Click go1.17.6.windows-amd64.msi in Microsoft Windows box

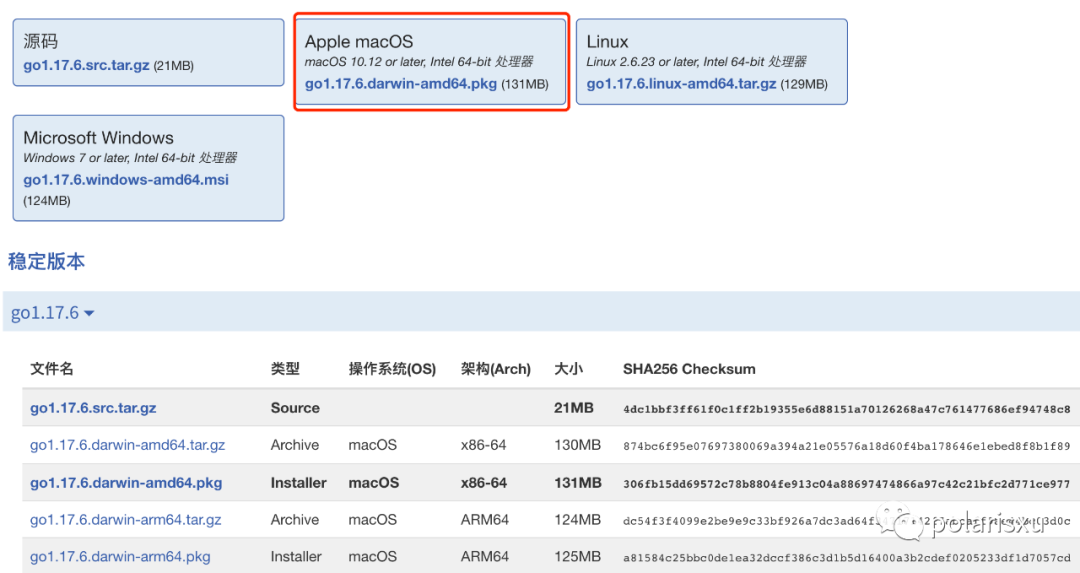pyautogui.click(x=126, y=180)
